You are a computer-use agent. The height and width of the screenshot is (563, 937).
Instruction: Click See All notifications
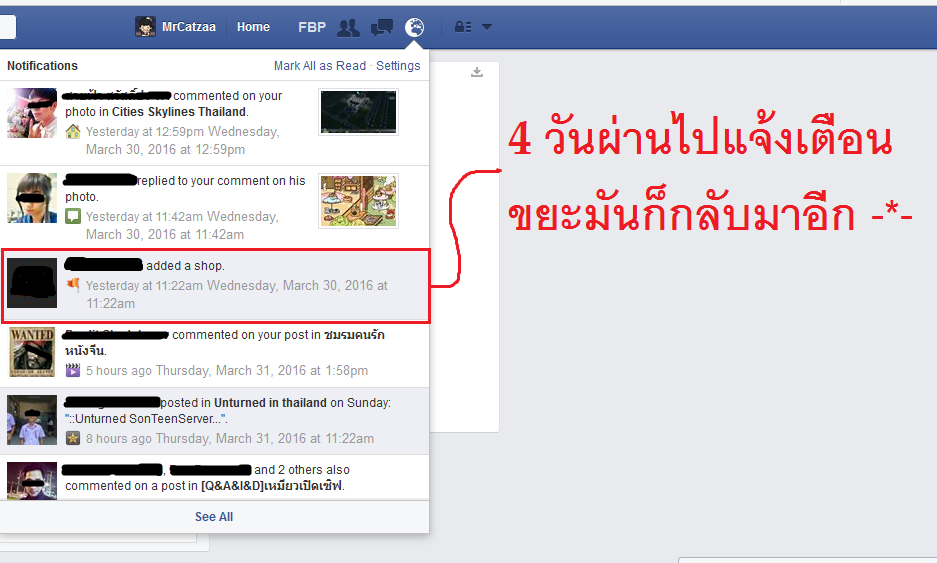(x=214, y=517)
